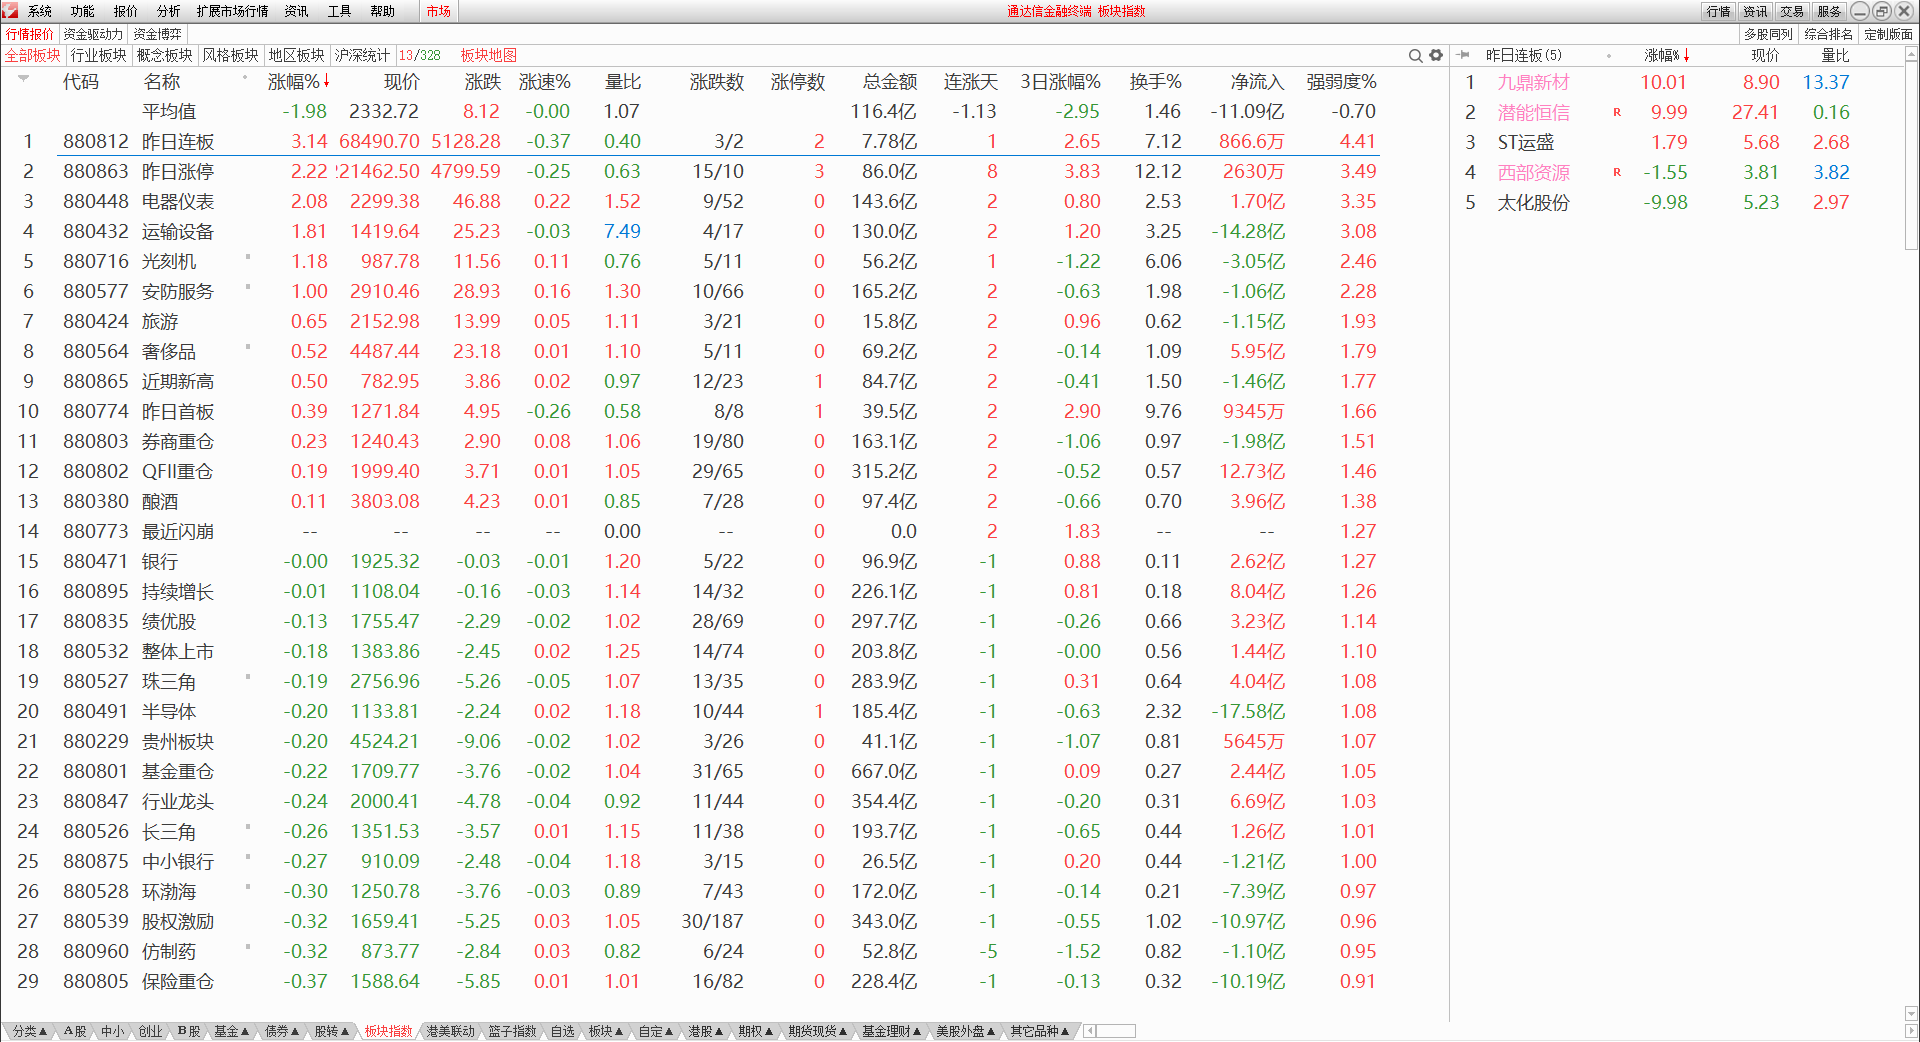The height and width of the screenshot is (1042, 1920).
Task: Click the 综合排名 button
Action: click(x=1829, y=34)
